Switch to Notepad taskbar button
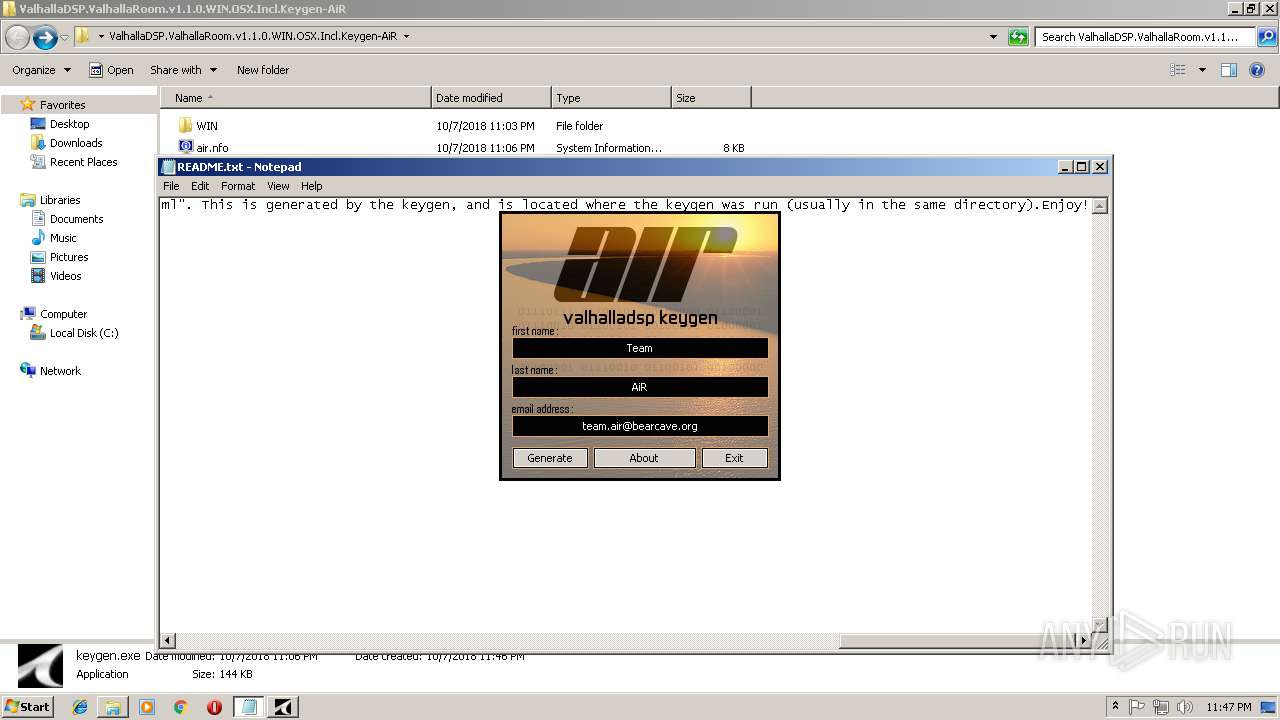Viewport: 1280px width, 720px height. click(x=248, y=707)
